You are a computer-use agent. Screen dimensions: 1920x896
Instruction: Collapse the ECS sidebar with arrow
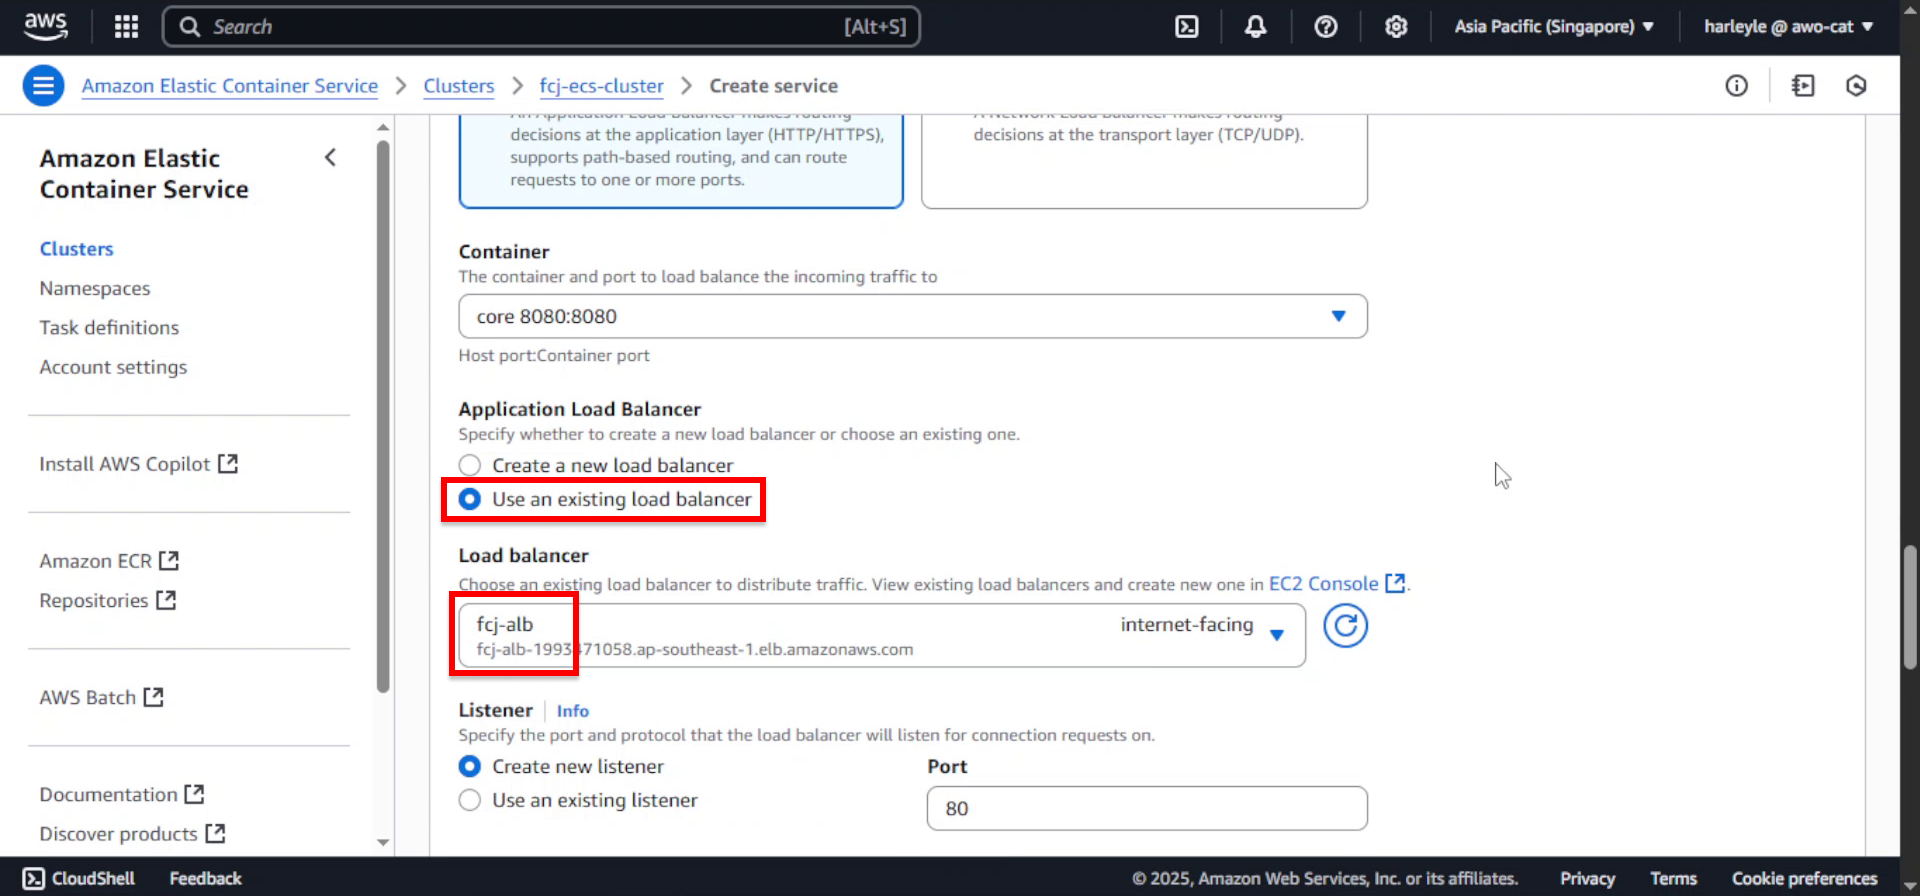click(330, 157)
